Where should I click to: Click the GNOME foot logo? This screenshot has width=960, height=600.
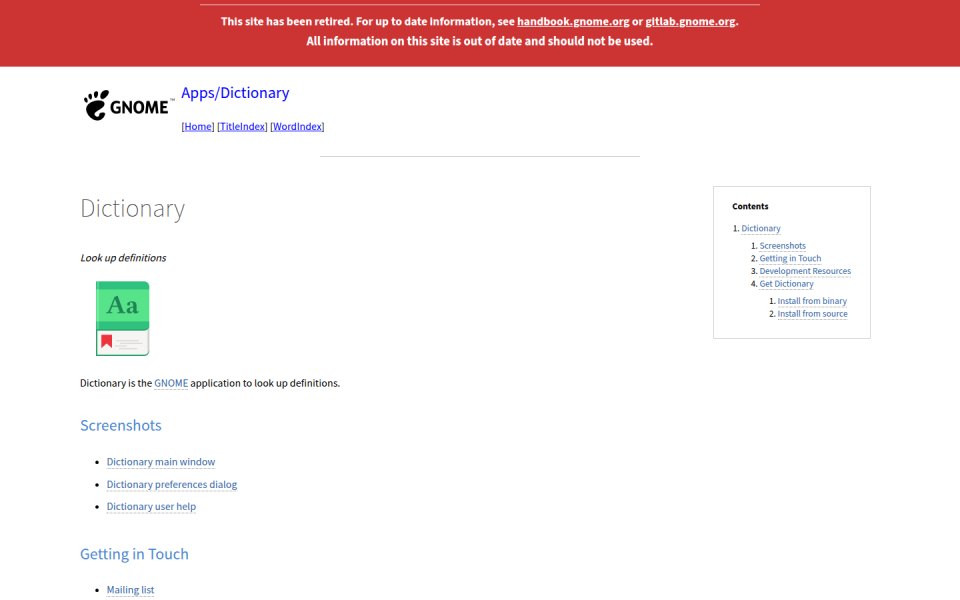[127, 105]
